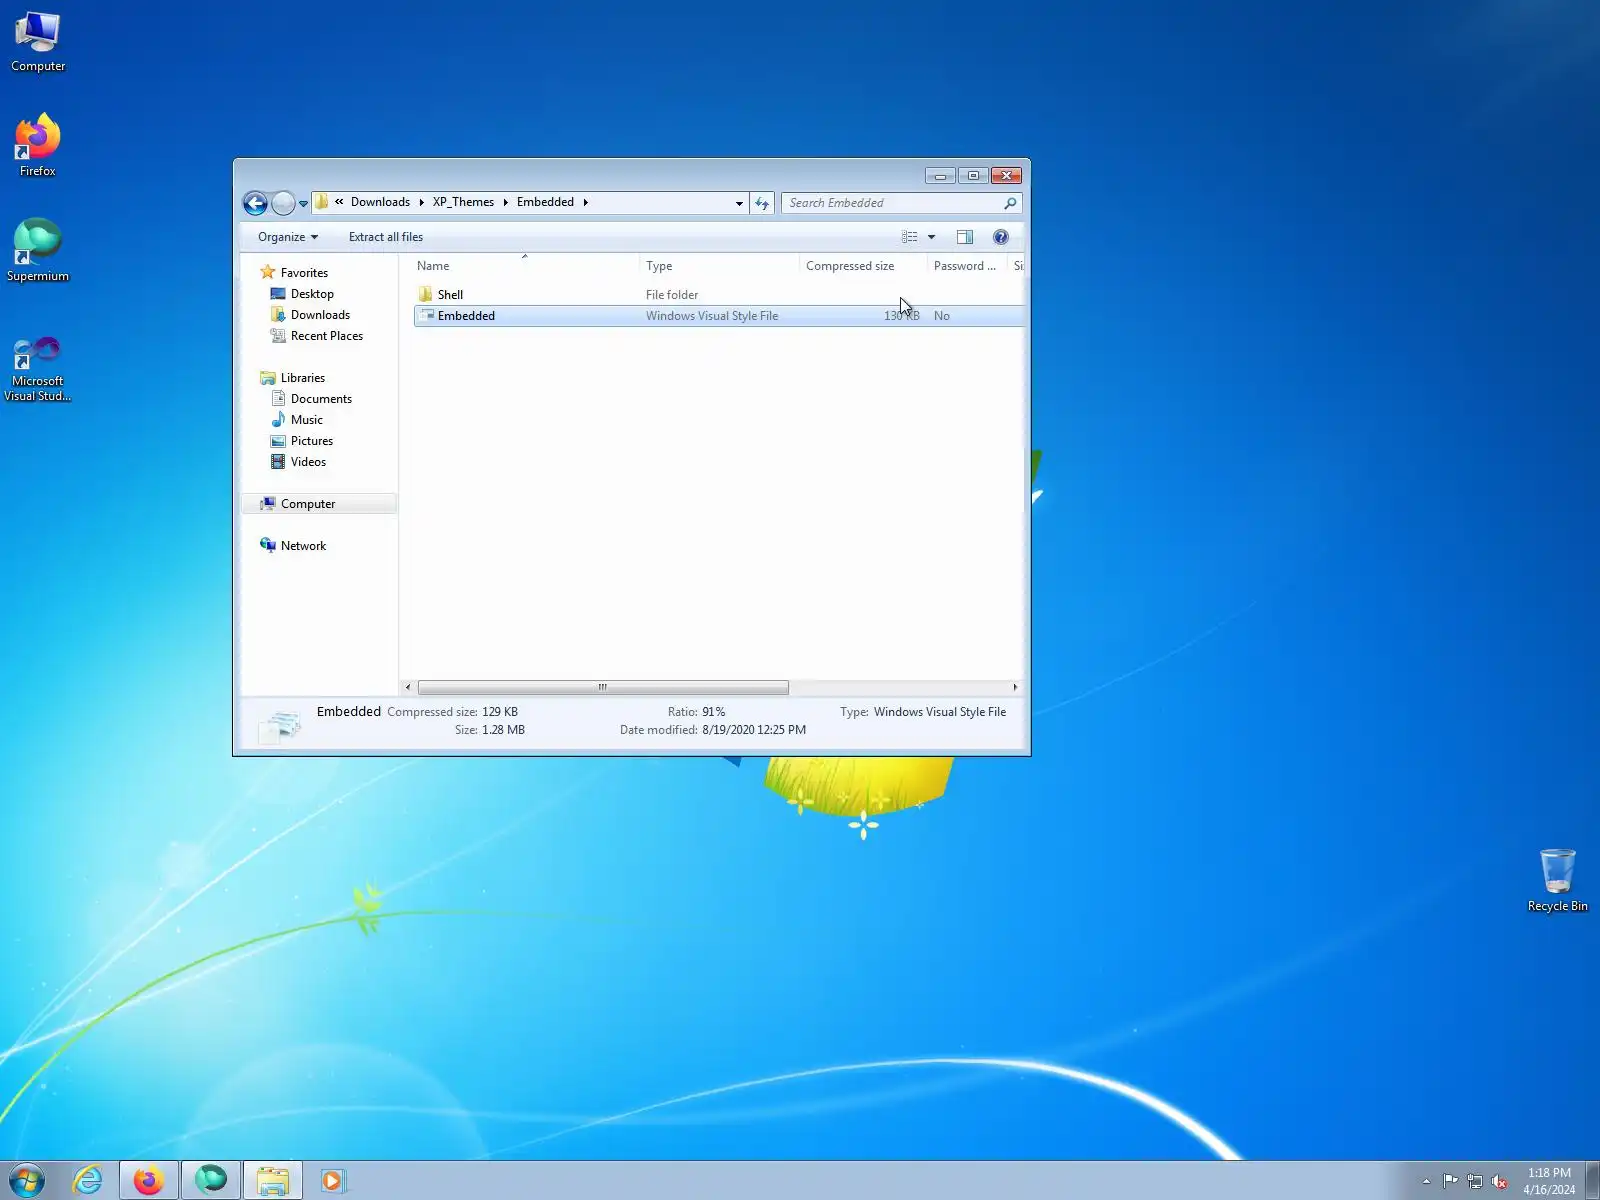Toggle the preview pane

click(x=965, y=237)
